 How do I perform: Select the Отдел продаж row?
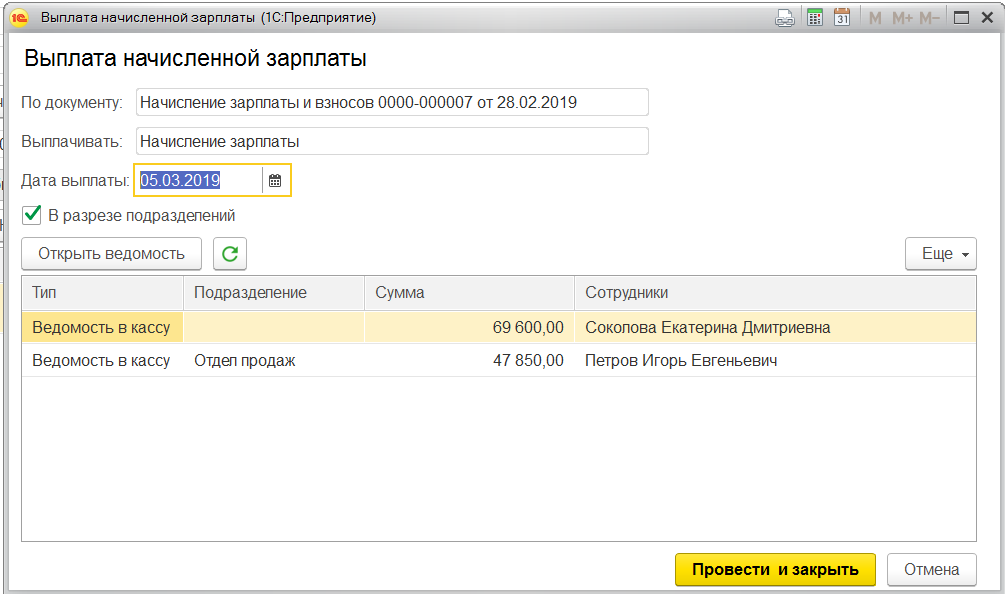coord(245,360)
